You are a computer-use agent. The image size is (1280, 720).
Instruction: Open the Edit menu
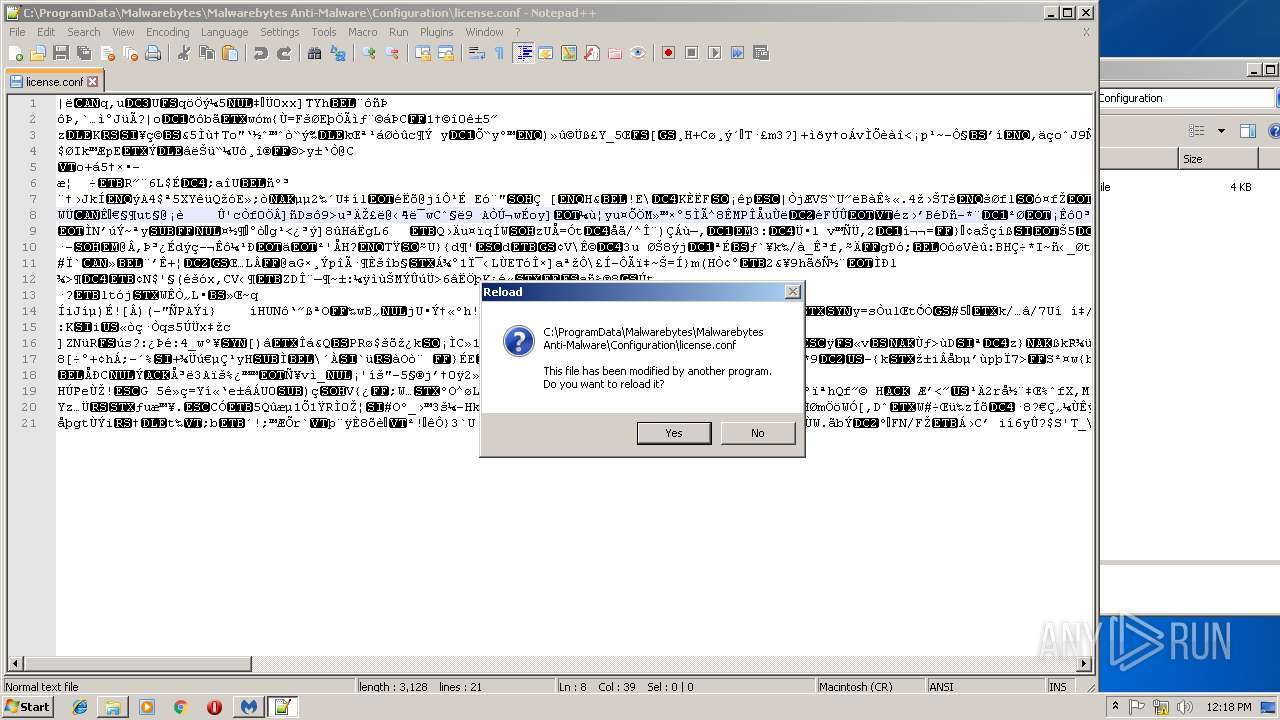click(46, 32)
